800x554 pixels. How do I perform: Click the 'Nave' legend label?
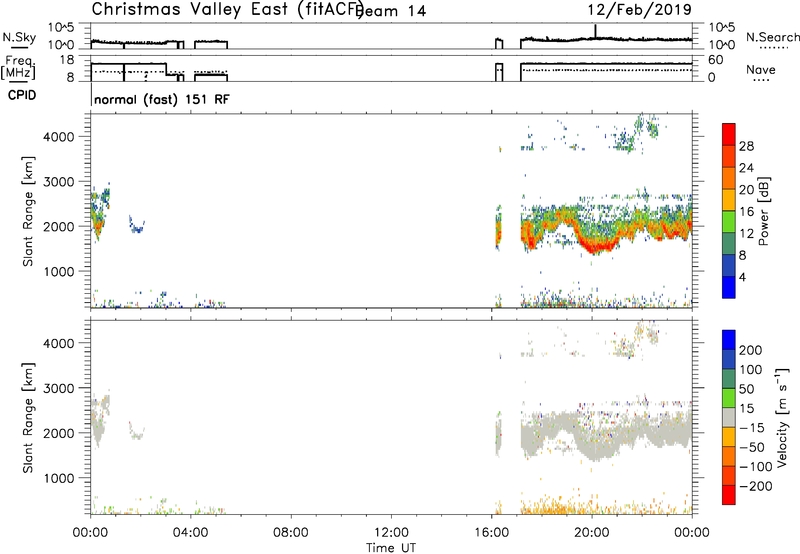coord(761,69)
